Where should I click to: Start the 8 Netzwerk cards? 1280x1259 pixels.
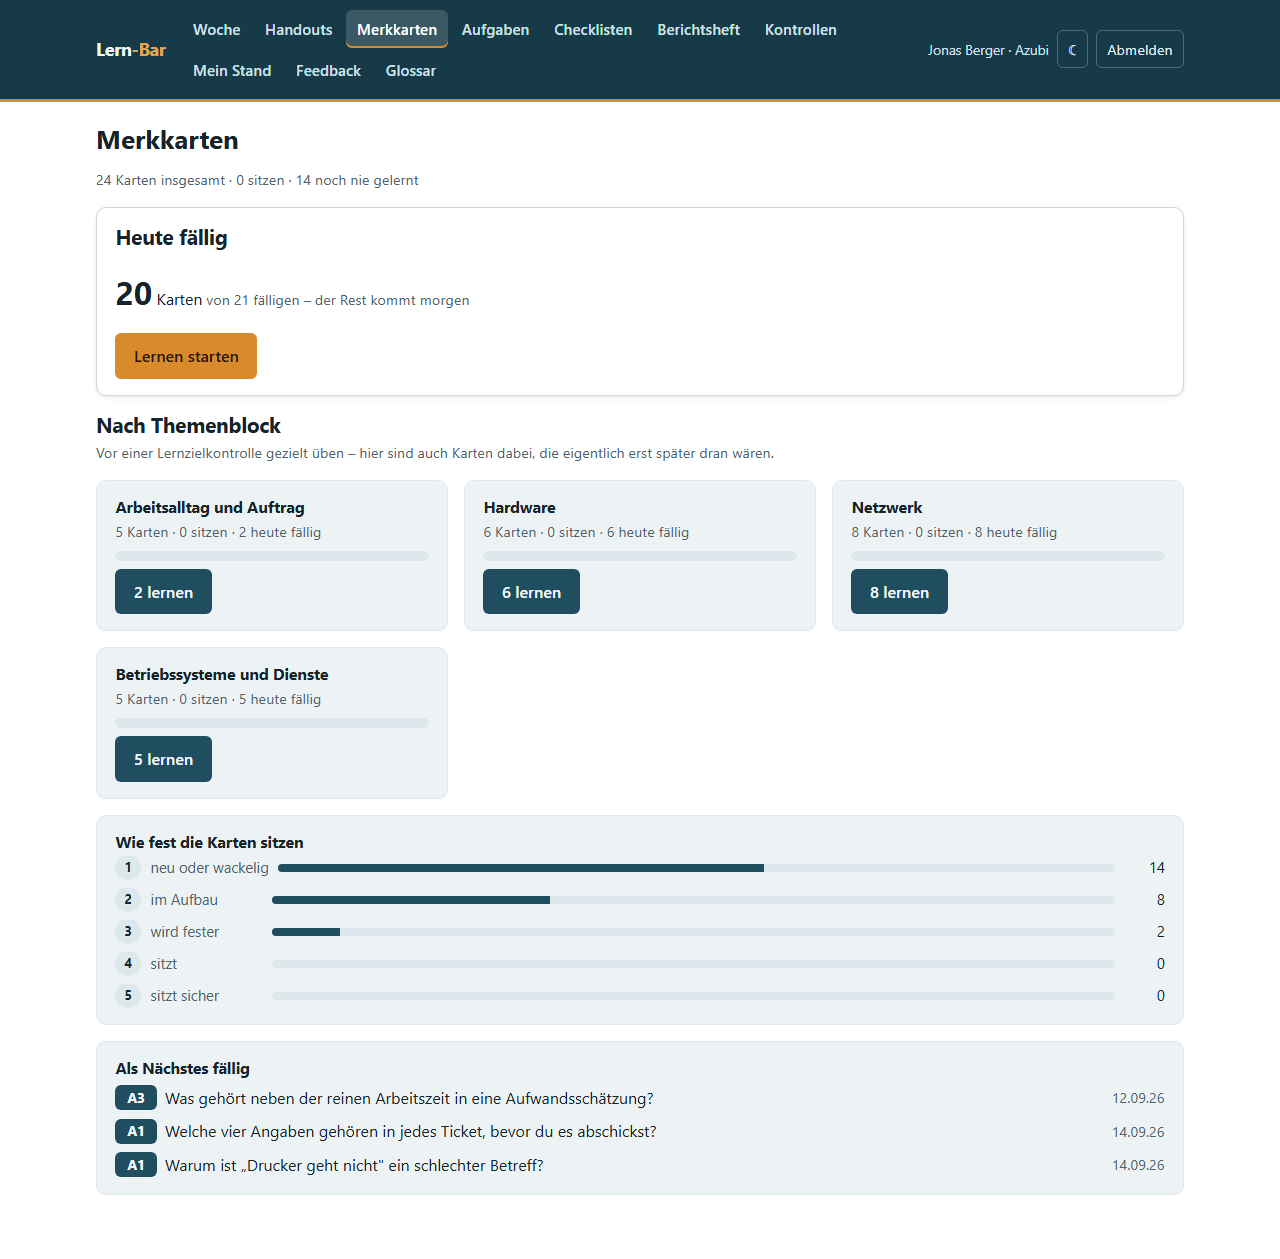coord(899,592)
